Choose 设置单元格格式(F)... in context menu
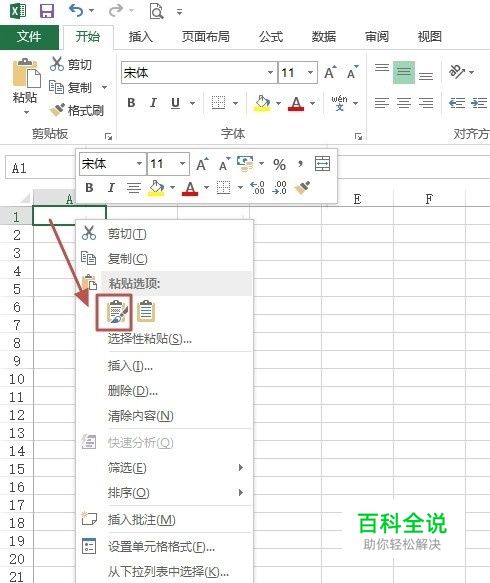This screenshot has height=583, width=490. coord(164,547)
